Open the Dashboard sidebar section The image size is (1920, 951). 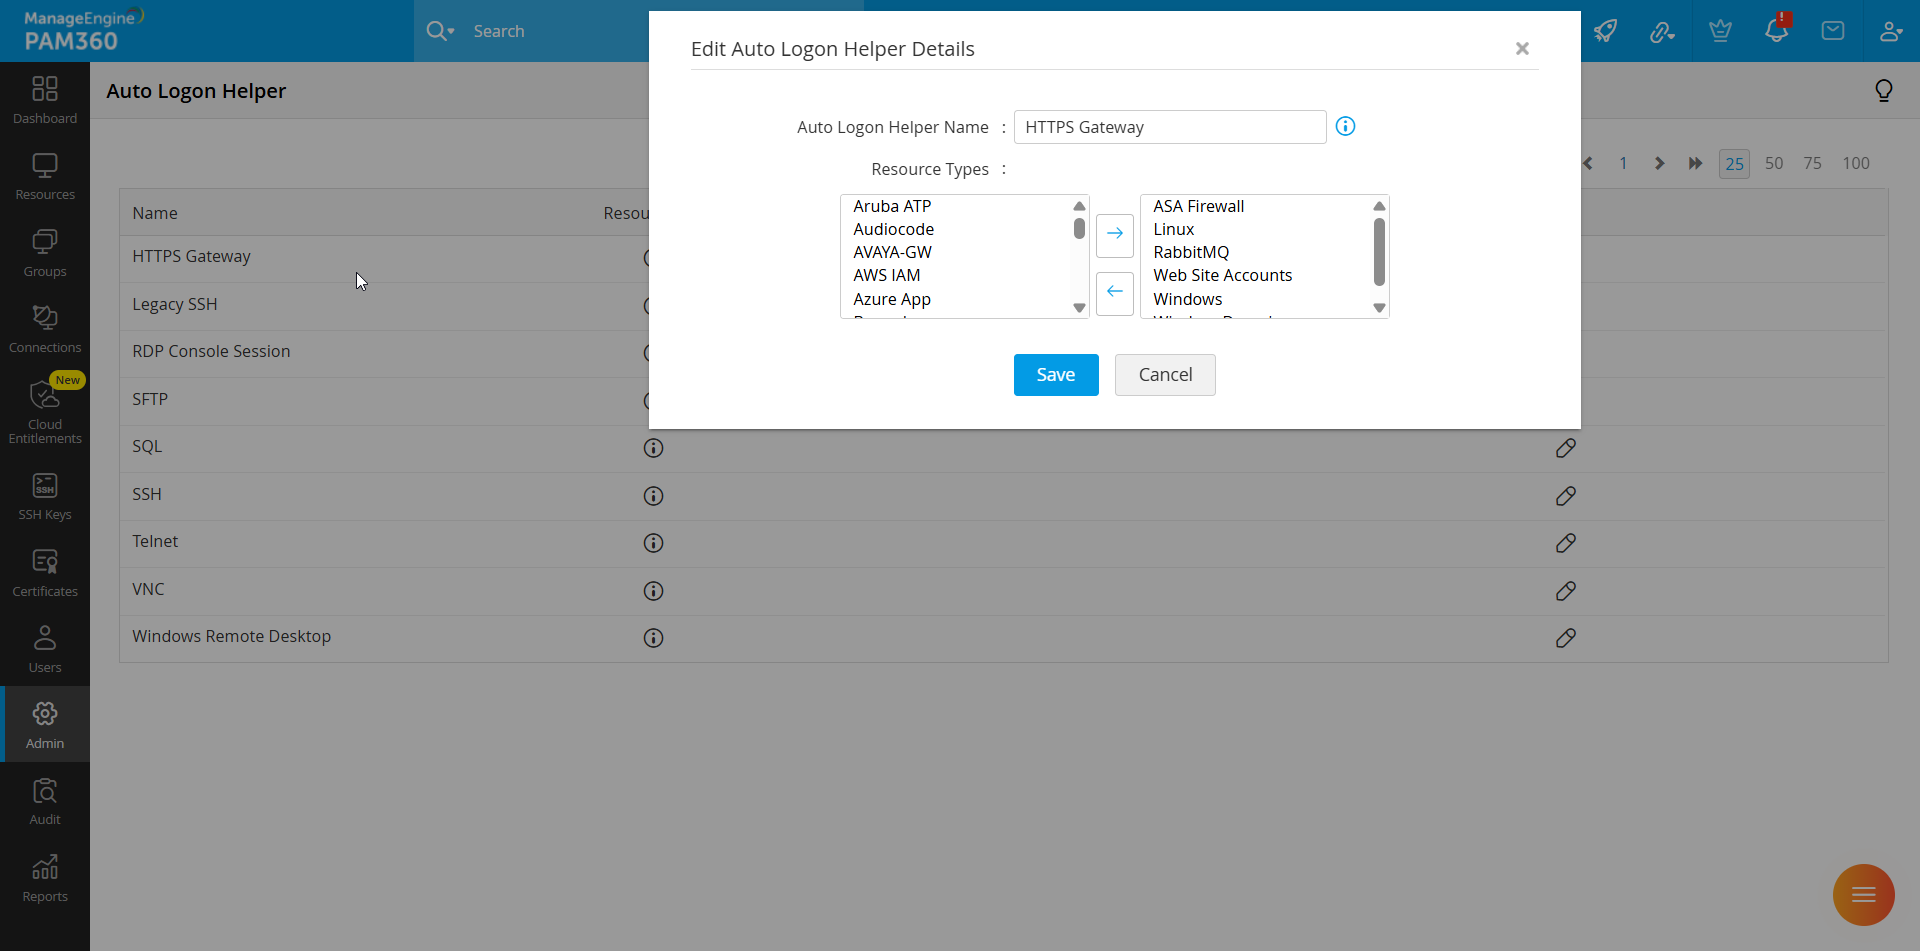[x=45, y=100]
